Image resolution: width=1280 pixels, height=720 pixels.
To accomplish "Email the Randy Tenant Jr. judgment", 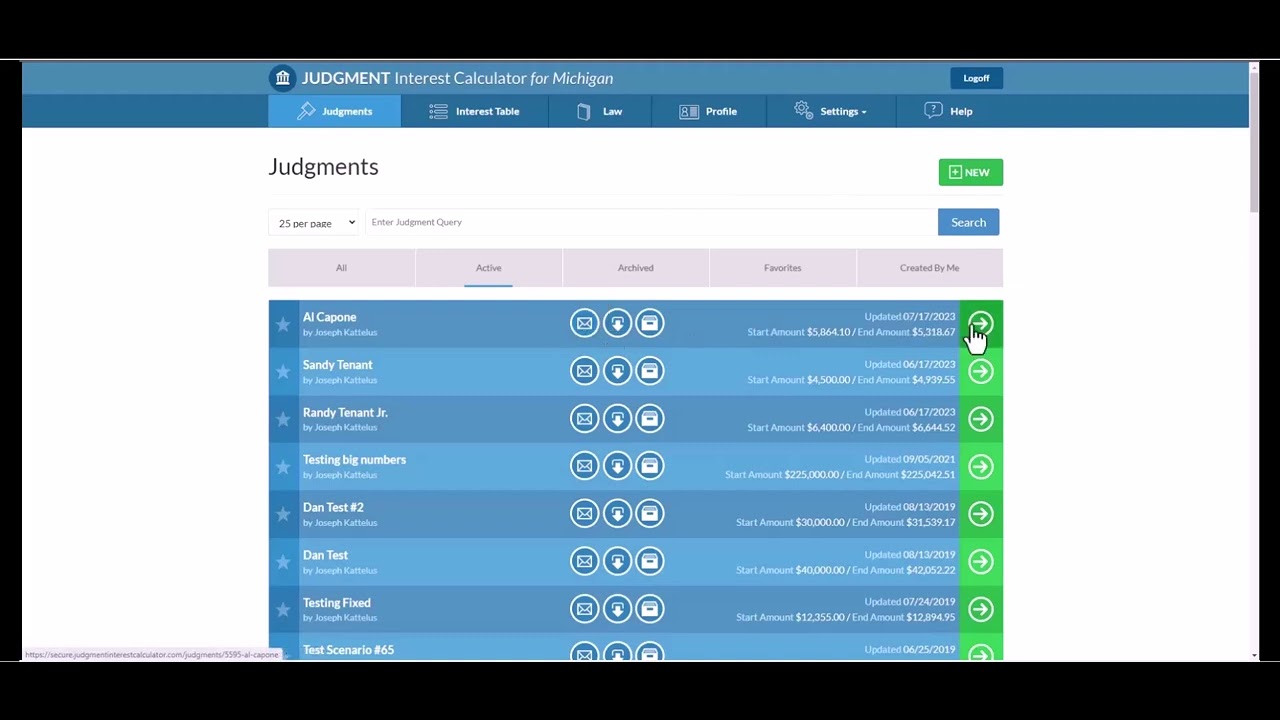I will (x=585, y=418).
